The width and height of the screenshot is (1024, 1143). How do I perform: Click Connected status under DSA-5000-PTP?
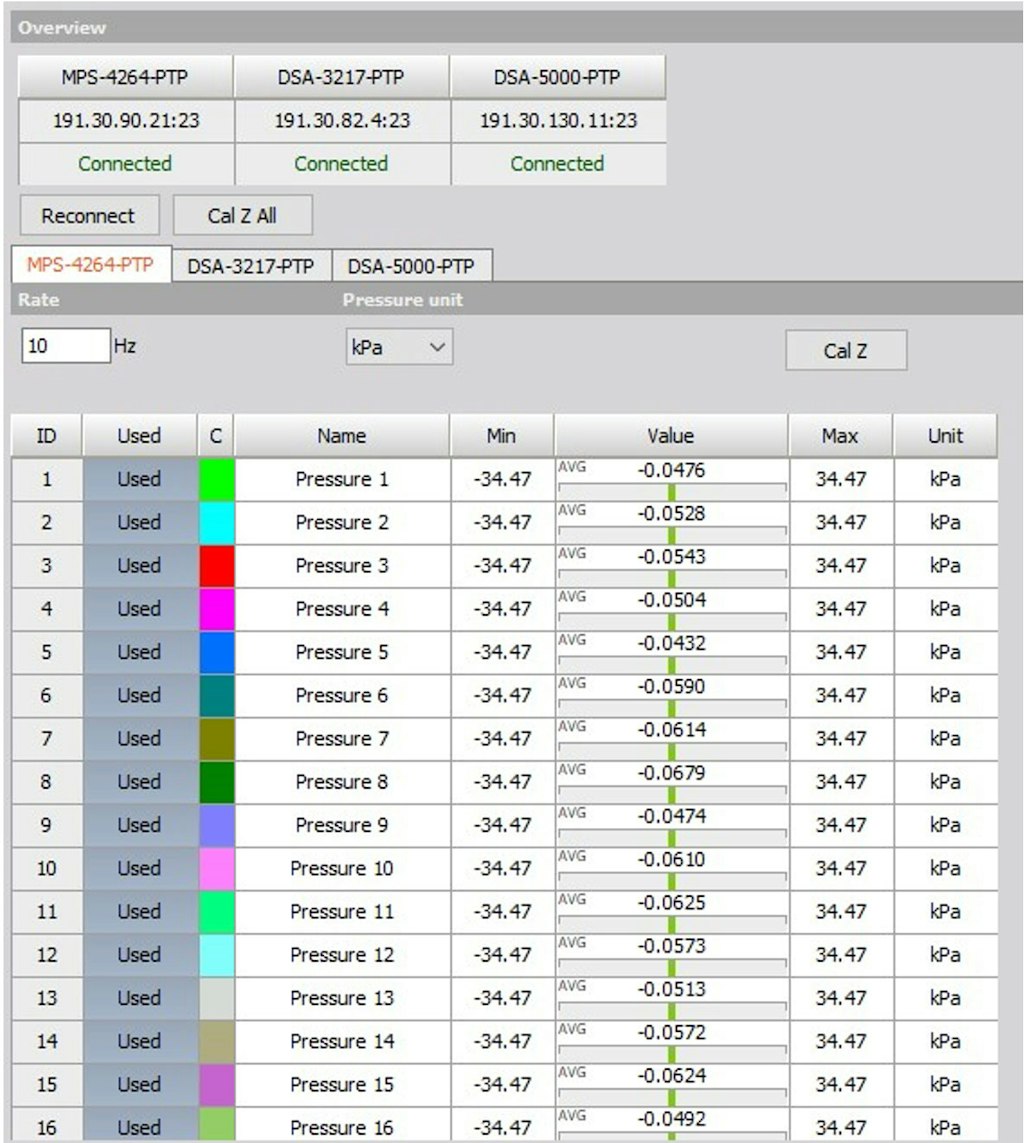click(558, 163)
